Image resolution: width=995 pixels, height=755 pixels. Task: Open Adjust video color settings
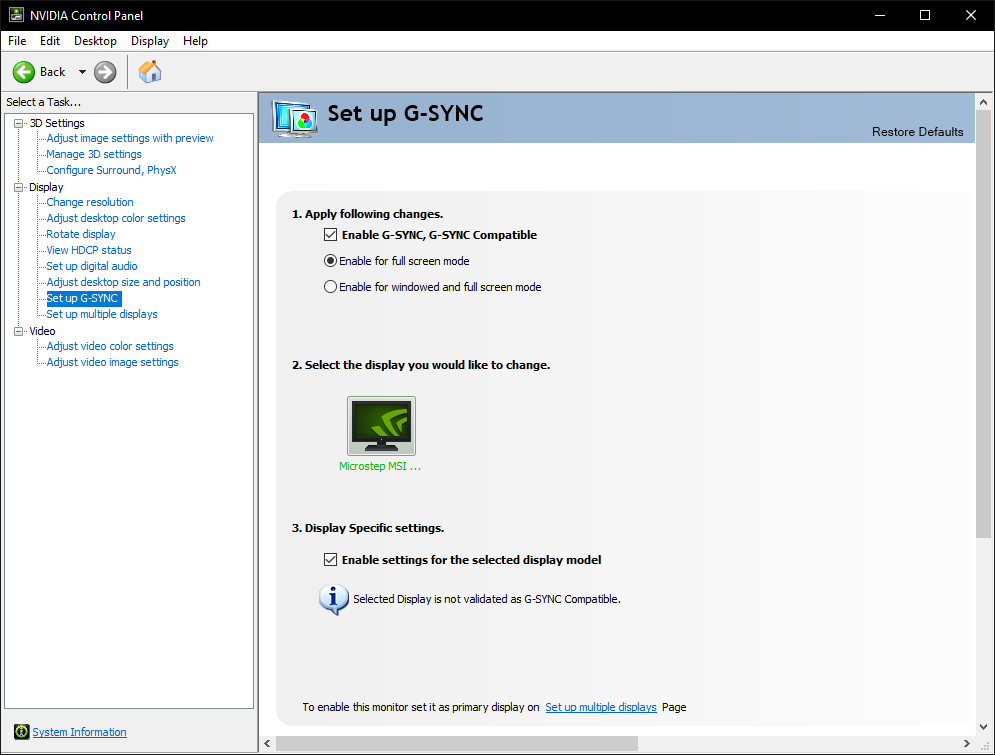110,346
